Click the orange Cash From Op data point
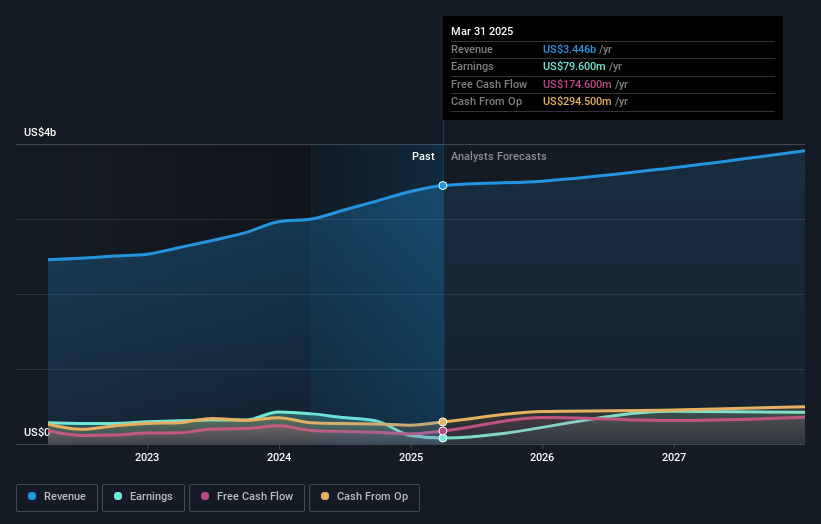Screen dimensions: 821x524 pos(443,422)
